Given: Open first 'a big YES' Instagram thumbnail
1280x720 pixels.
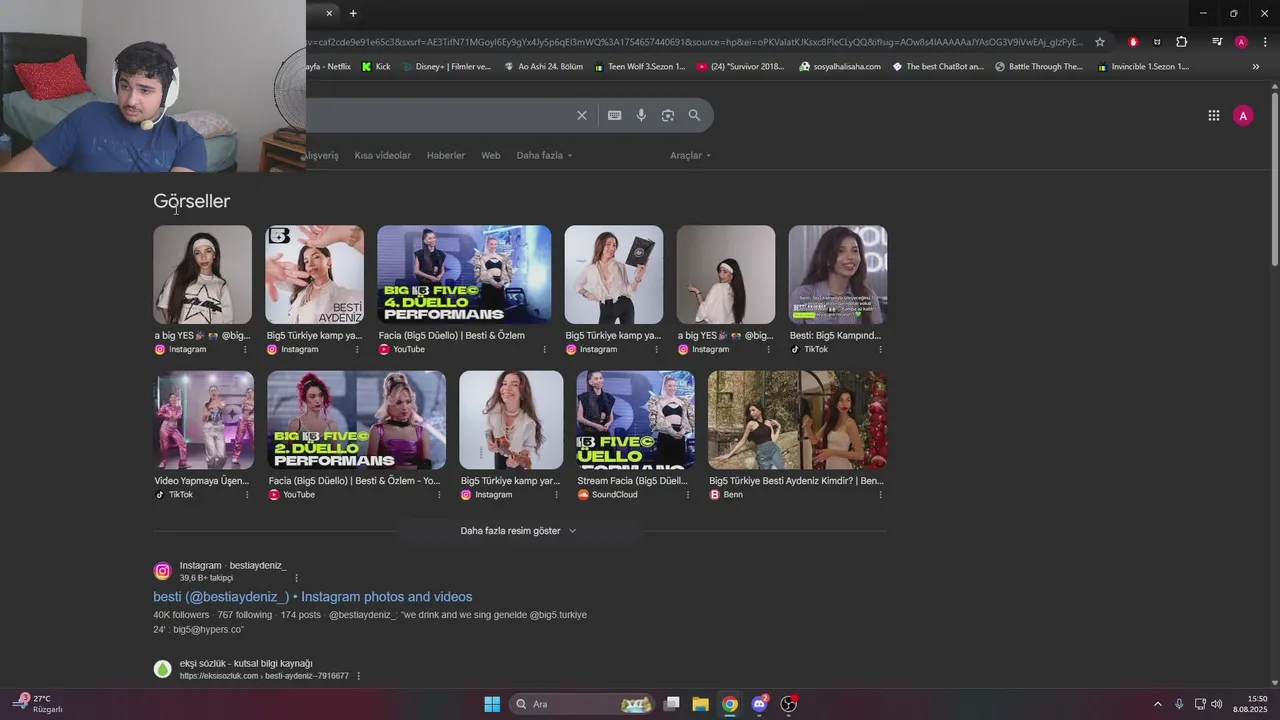Looking at the screenshot, I should point(202,274).
